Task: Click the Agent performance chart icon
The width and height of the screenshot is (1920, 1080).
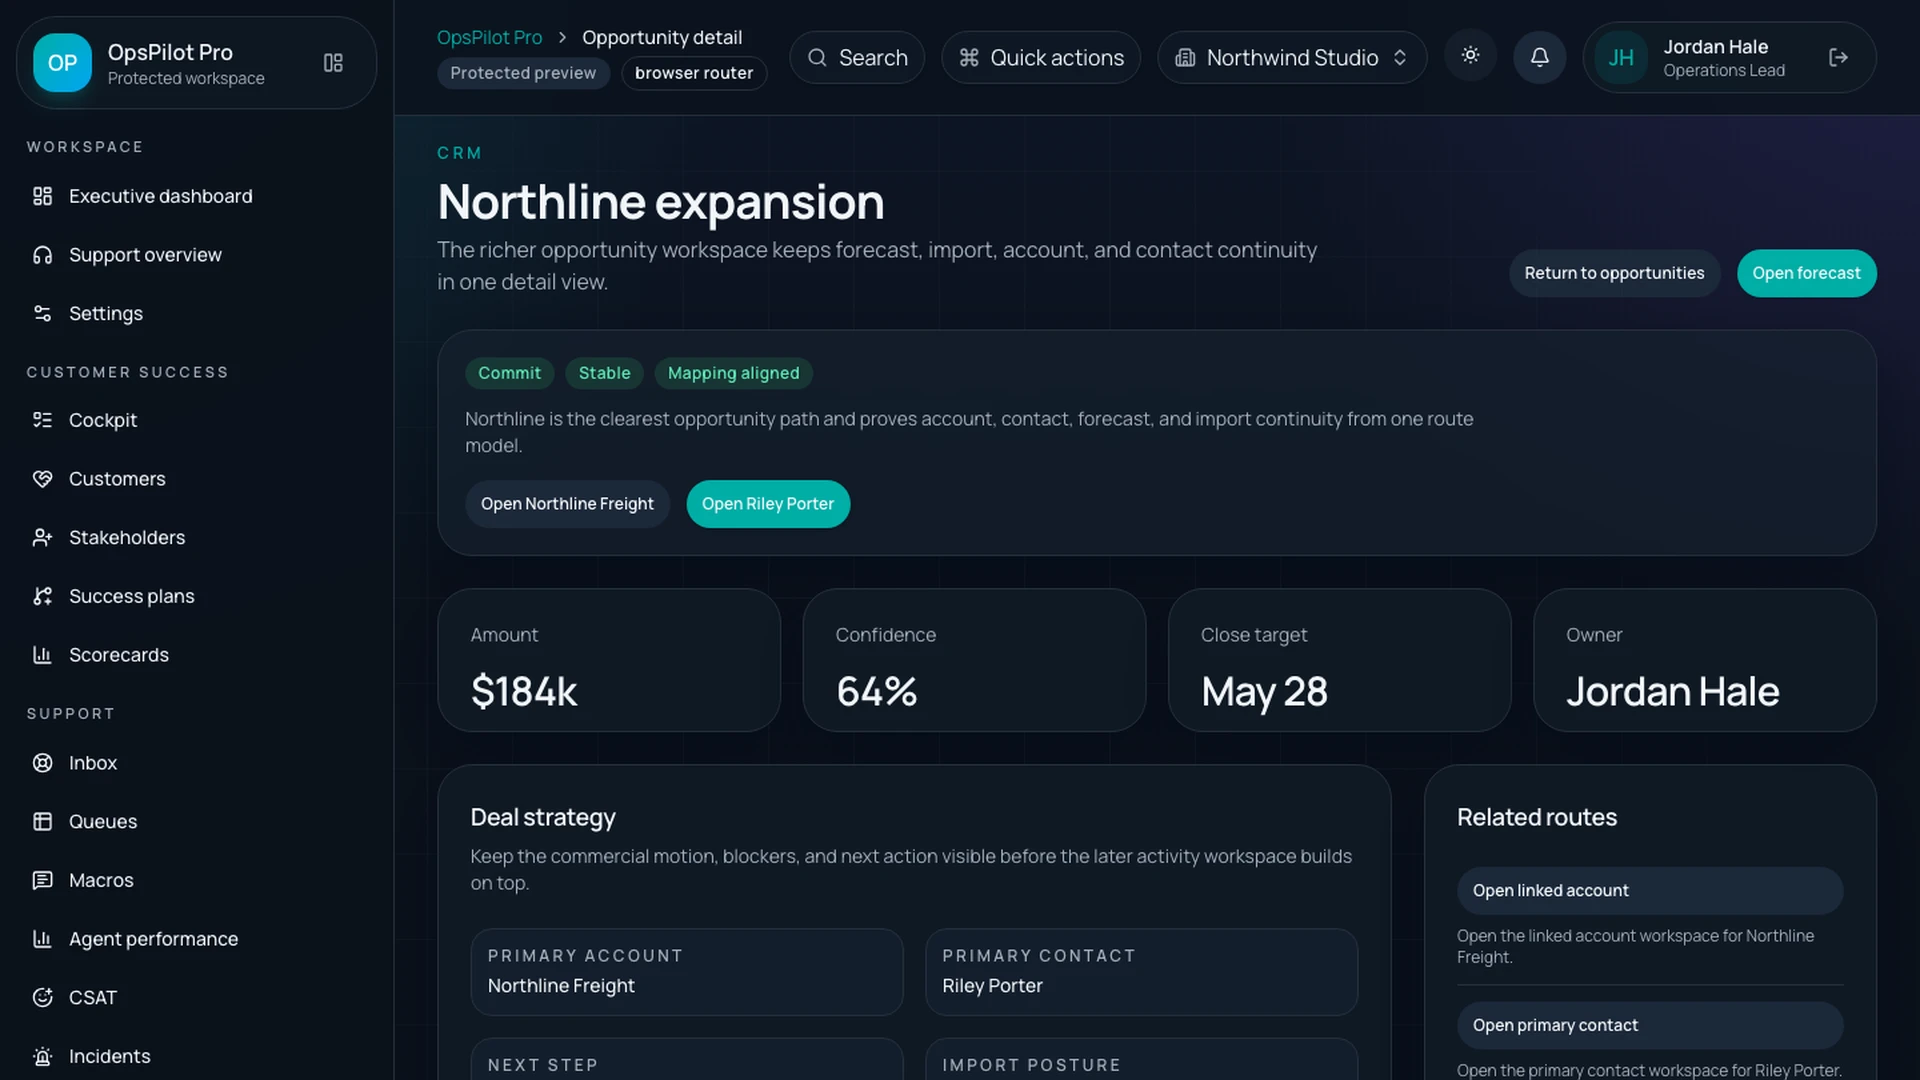Action: coord(42,939)
